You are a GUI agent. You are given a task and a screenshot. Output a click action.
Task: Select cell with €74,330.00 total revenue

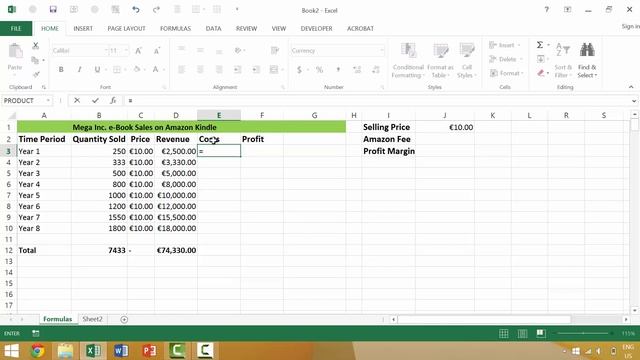[176, 250]
